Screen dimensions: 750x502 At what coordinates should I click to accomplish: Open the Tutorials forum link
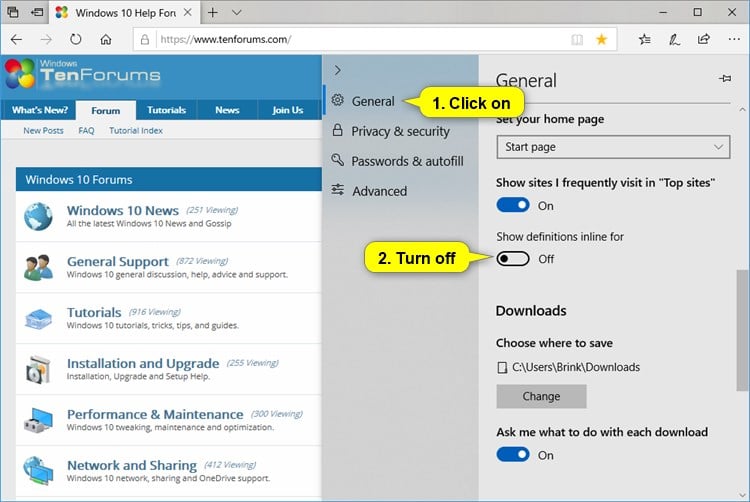[94, 312]
